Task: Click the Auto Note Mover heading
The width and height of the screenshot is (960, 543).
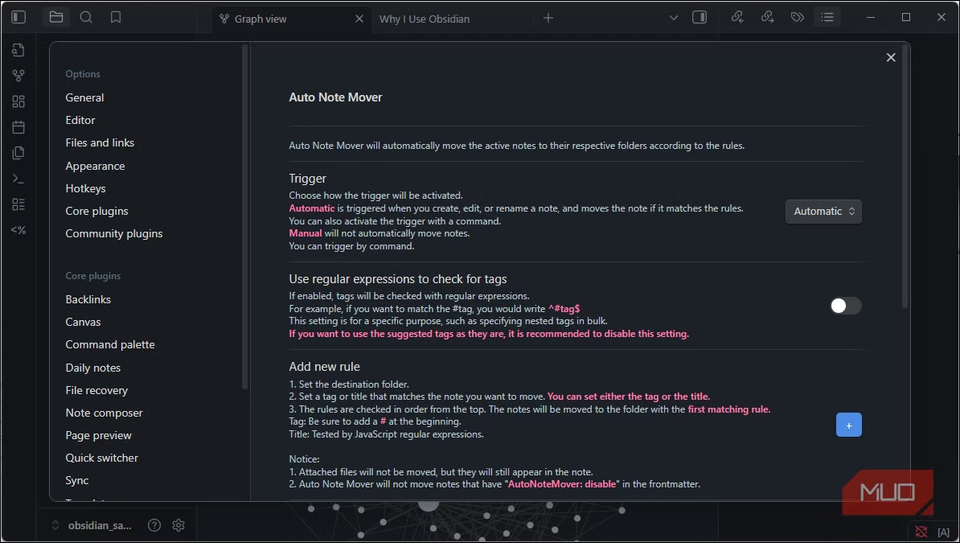Action: pyautogui.click(x=336, y=97)
